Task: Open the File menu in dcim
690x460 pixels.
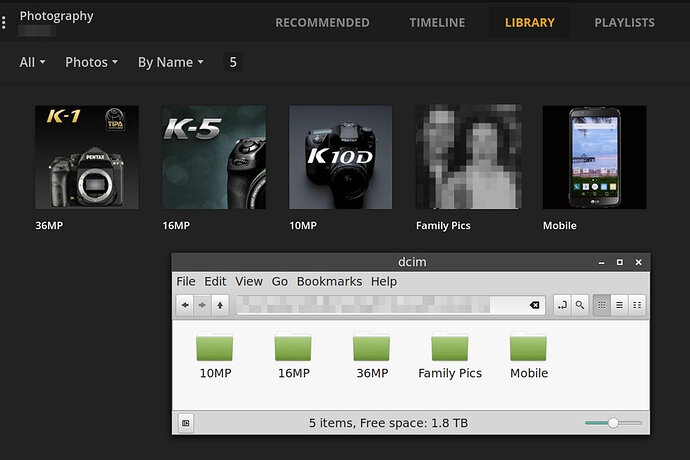Action: pyautogui.click(x=186, y=281)
